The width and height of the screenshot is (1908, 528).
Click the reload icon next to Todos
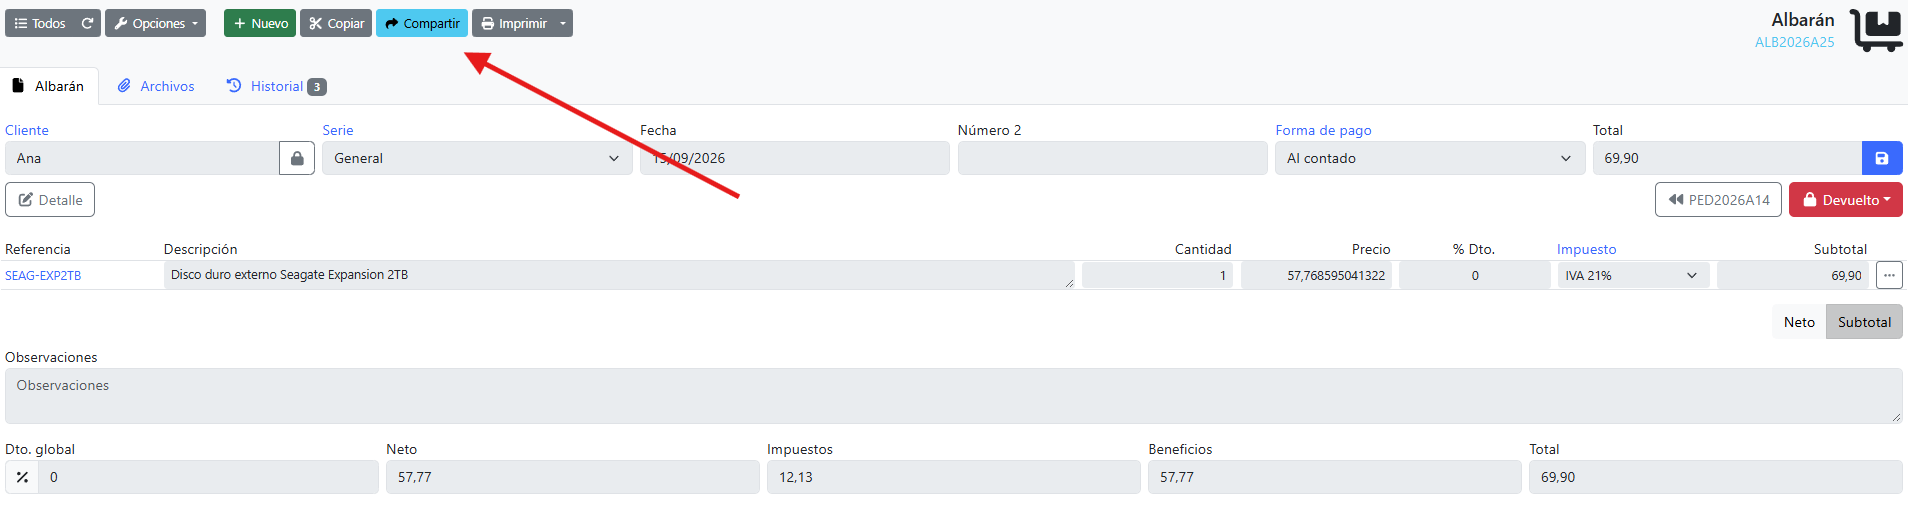[88, 23]
